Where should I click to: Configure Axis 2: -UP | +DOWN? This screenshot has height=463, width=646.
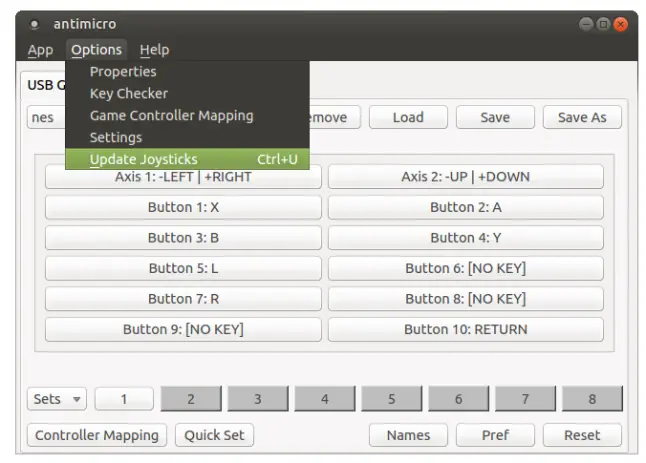466,177
